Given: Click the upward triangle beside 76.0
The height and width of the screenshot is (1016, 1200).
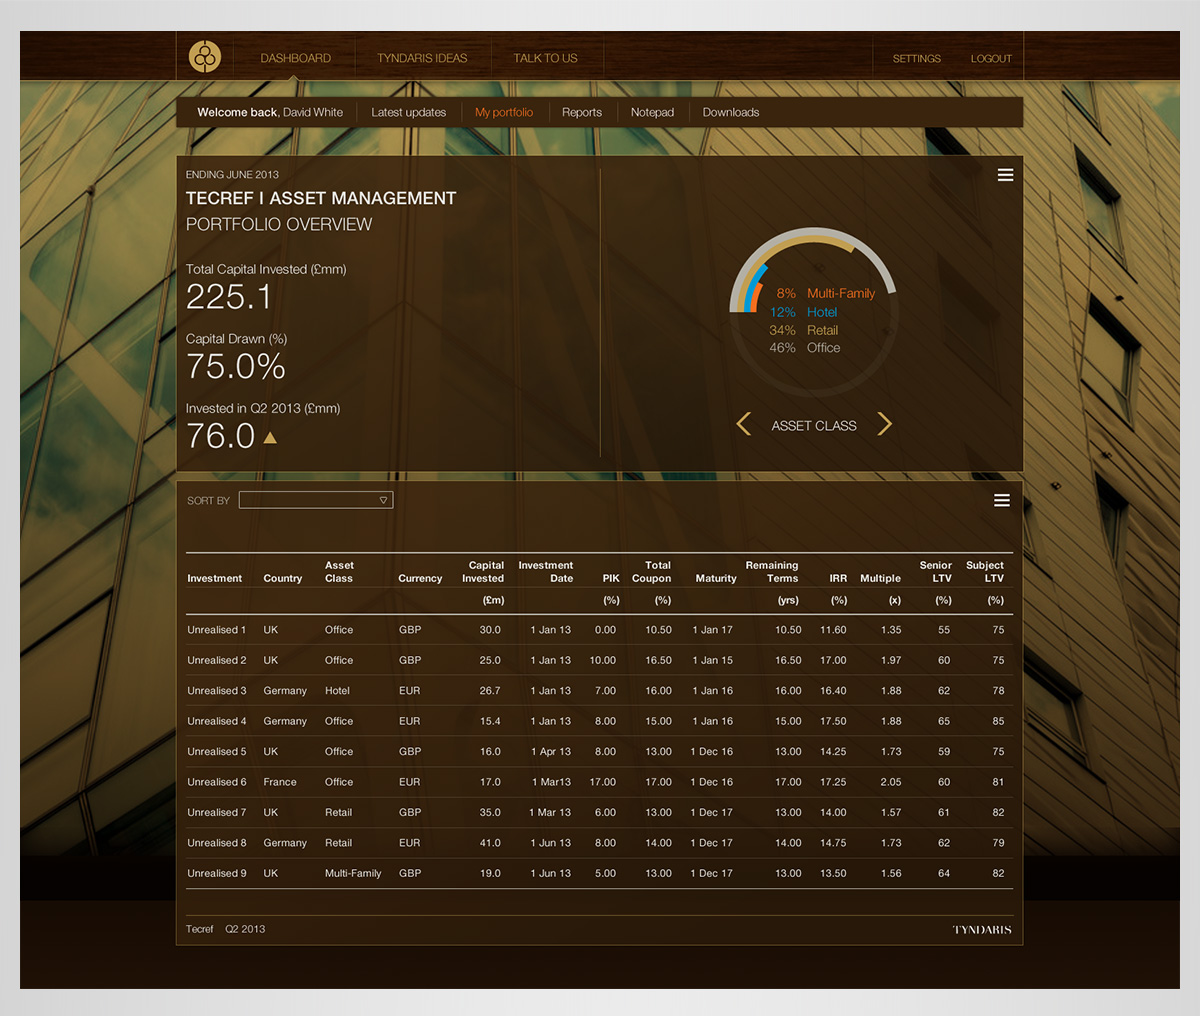Looking at the screenshot, I should click(270, 437).
